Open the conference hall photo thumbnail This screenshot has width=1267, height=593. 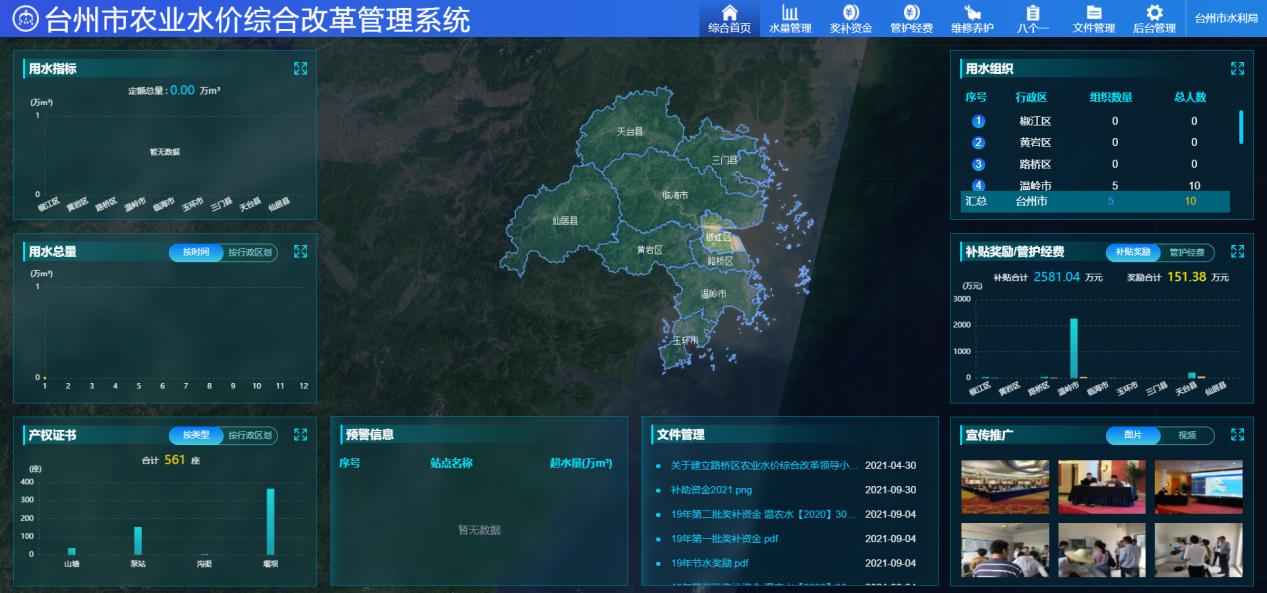click(1005, 487)
